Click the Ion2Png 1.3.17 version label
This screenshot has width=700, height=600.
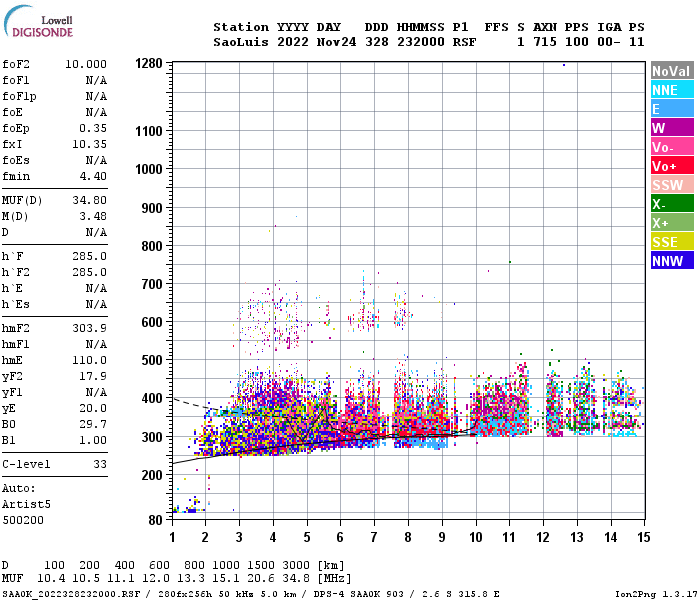click(x=656, y=594)
